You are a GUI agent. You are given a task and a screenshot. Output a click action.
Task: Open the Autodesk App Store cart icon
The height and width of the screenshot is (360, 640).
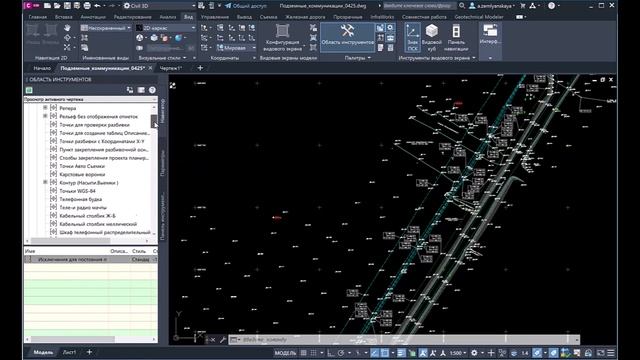pyautogui.click(x=522, y=6)
